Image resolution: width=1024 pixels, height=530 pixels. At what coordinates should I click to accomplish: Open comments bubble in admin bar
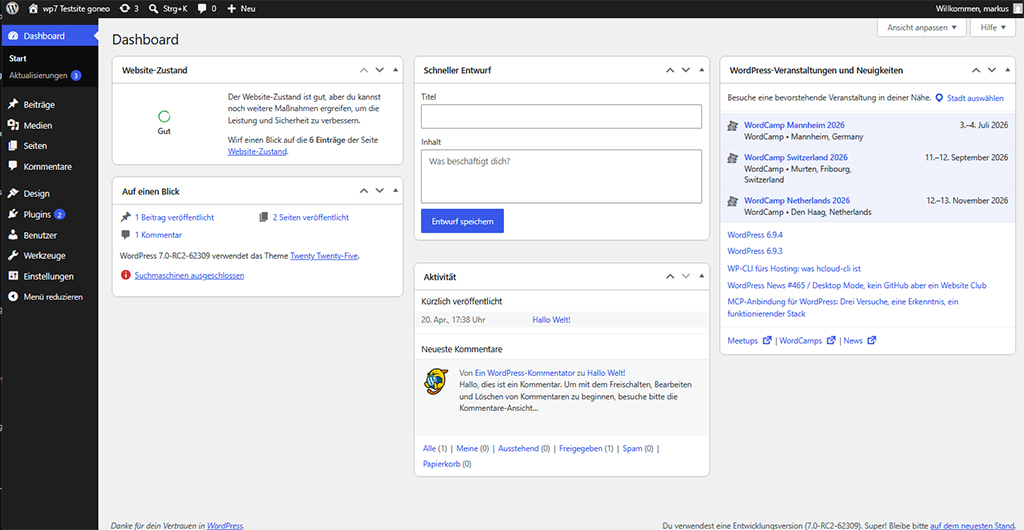(x=206, y=9)
